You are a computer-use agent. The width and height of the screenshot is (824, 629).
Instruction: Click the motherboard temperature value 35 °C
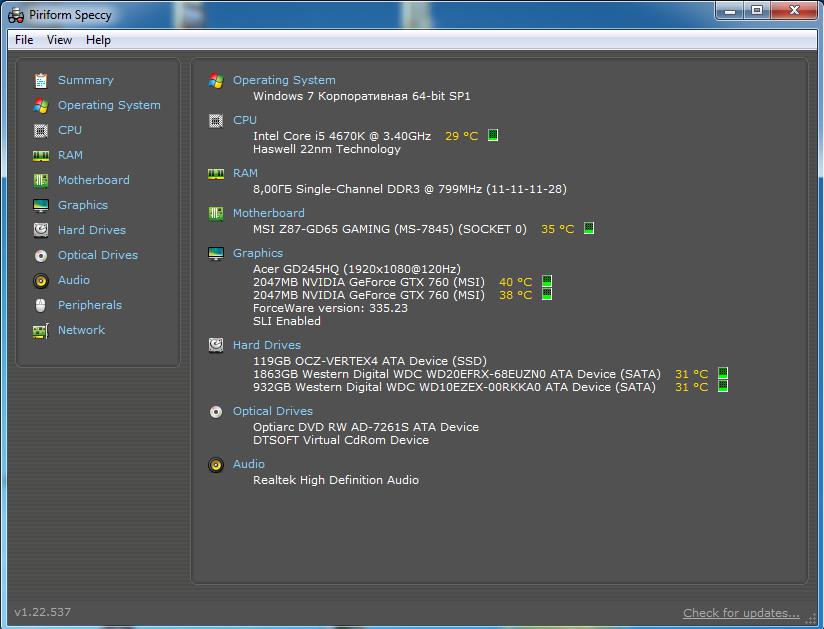tap(558, 229)
